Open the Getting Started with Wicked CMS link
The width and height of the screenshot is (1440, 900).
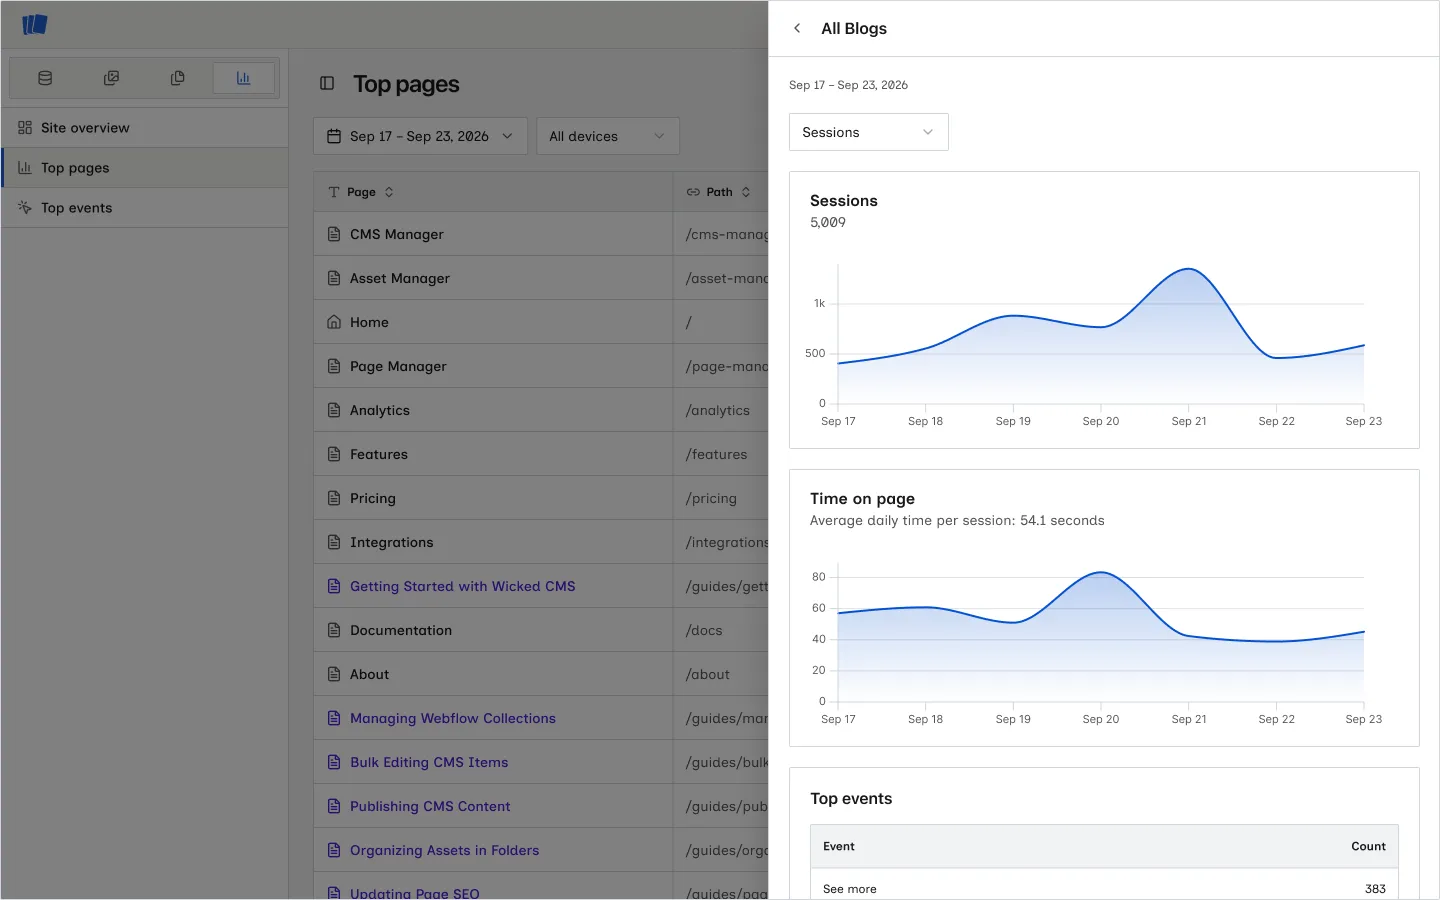point(462,586)
